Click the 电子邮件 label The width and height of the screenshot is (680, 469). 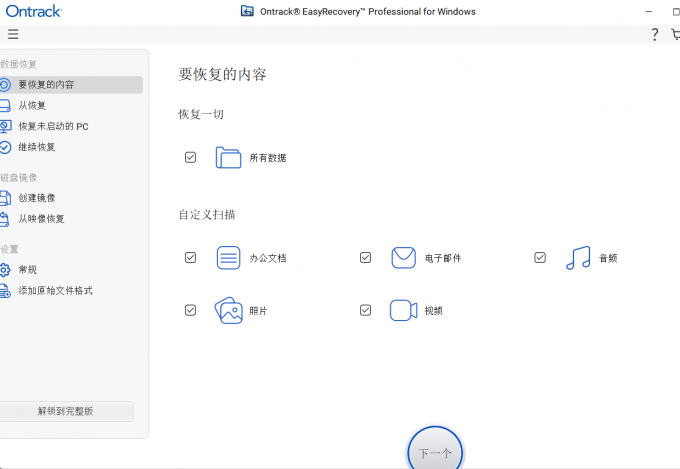(x=443, y=258)
